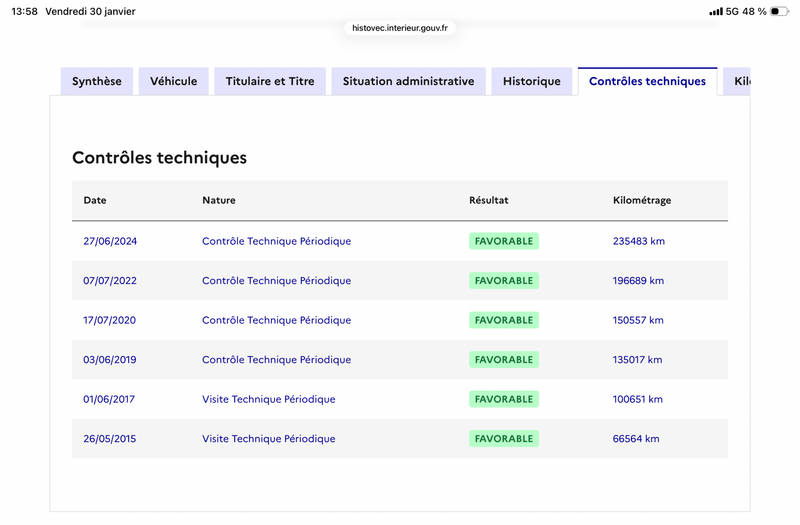Tap the histovec.interieur.gouv.fr address bar
Image resolution: width=800 pixels, height=525 pixels.
[400, 28]
